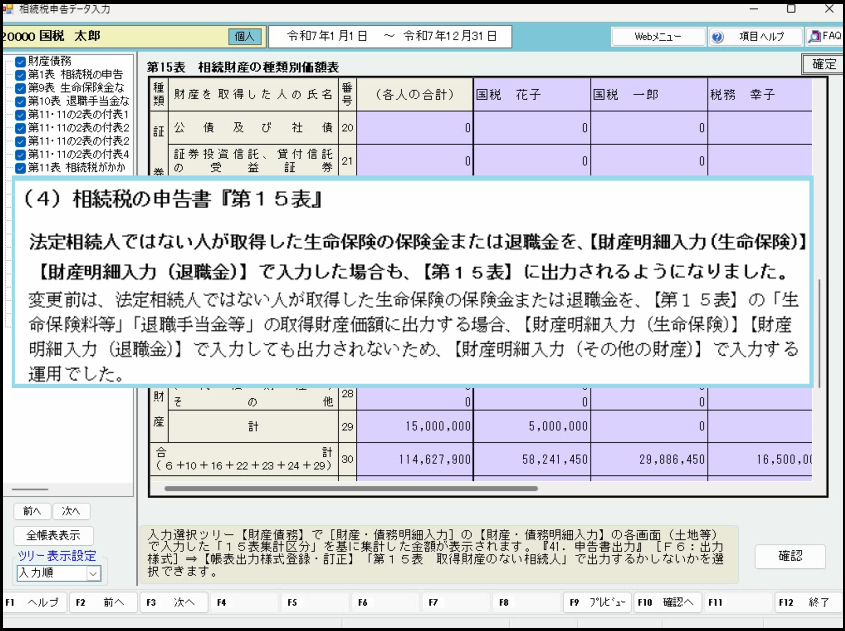The image size is (845, 631).
Task: Click the 29,886,450 cell in row 30
Action: [649, 460]
